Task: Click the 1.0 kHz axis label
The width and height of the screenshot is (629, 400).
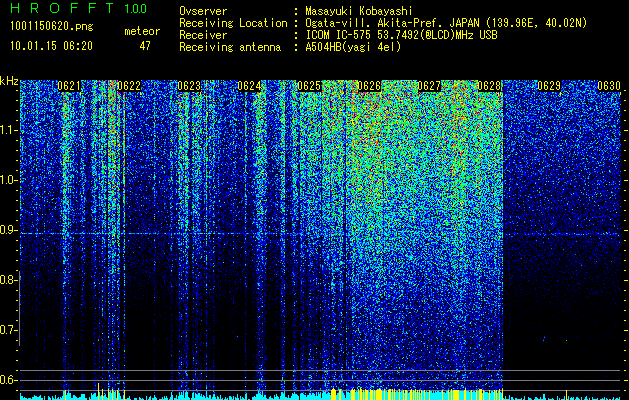Action: (7, 180)
